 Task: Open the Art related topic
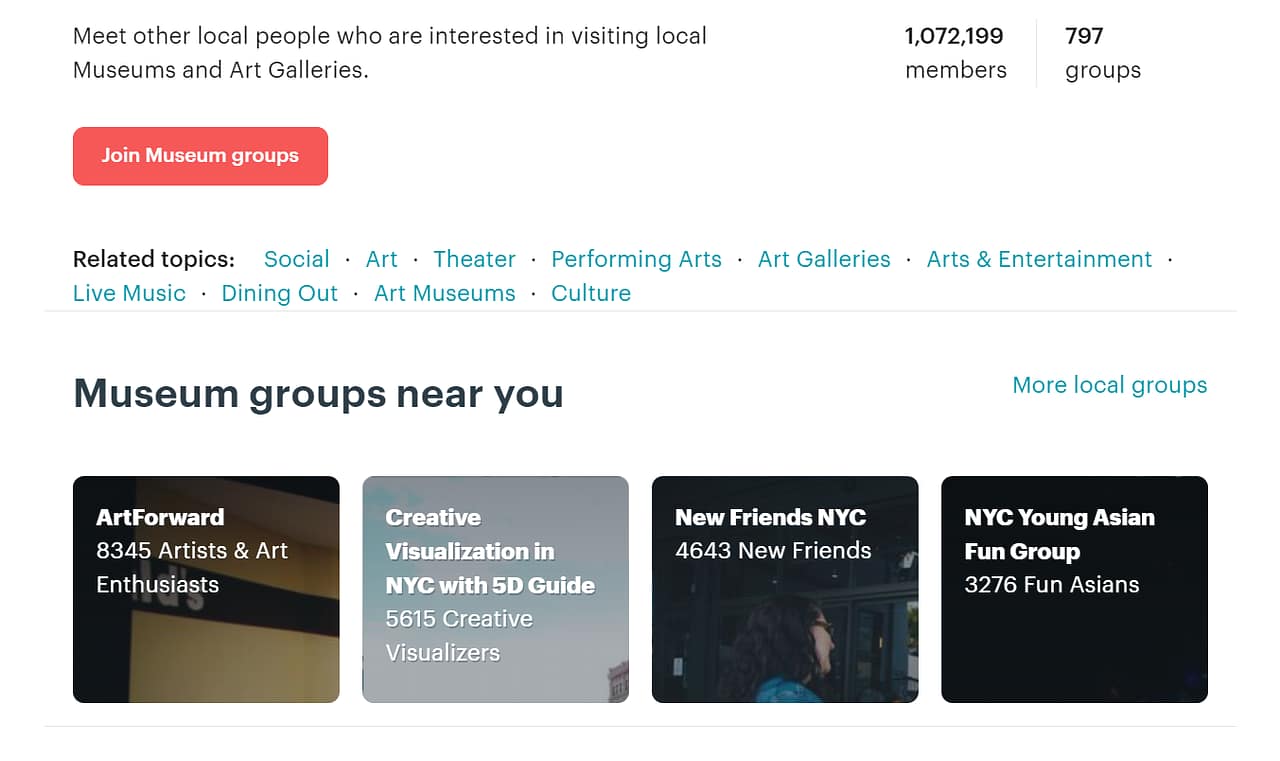(381, 259)
